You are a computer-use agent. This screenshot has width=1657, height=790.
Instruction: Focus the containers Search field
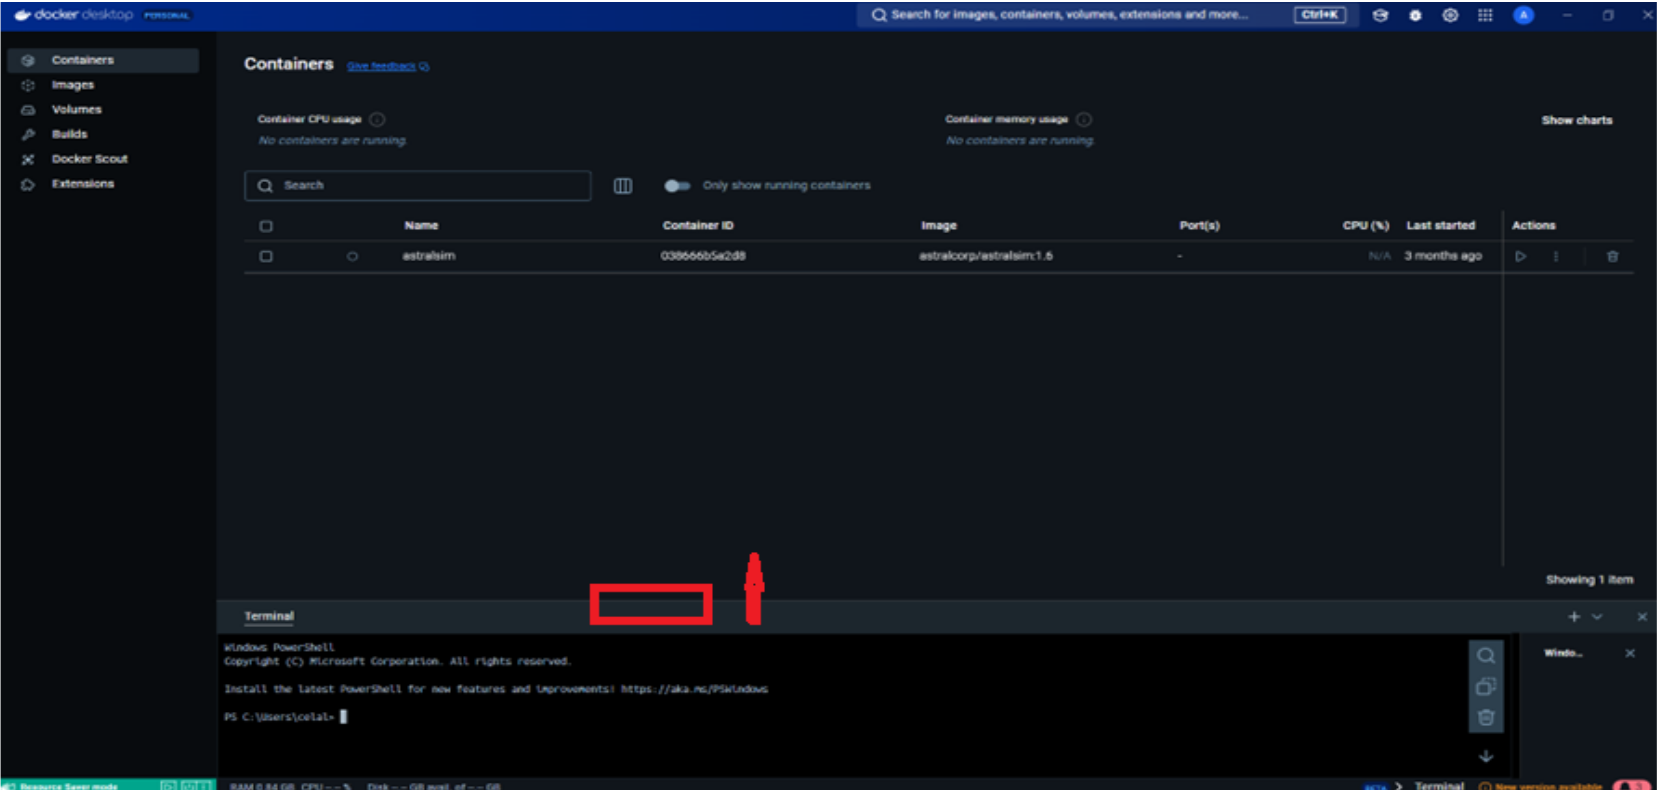(417, 185)
